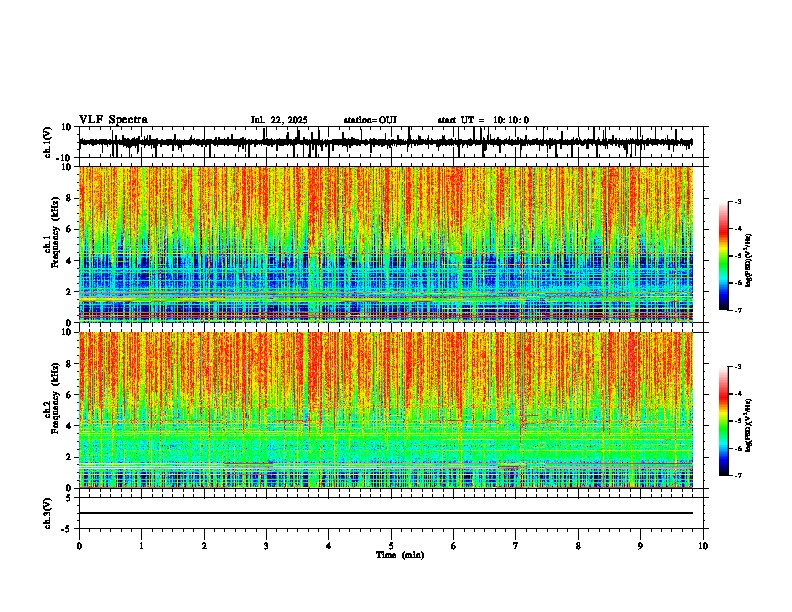Click the "8" kHz tick on ch.2 spectrogram
Viewport: 792px width, 612px height.
70,364
